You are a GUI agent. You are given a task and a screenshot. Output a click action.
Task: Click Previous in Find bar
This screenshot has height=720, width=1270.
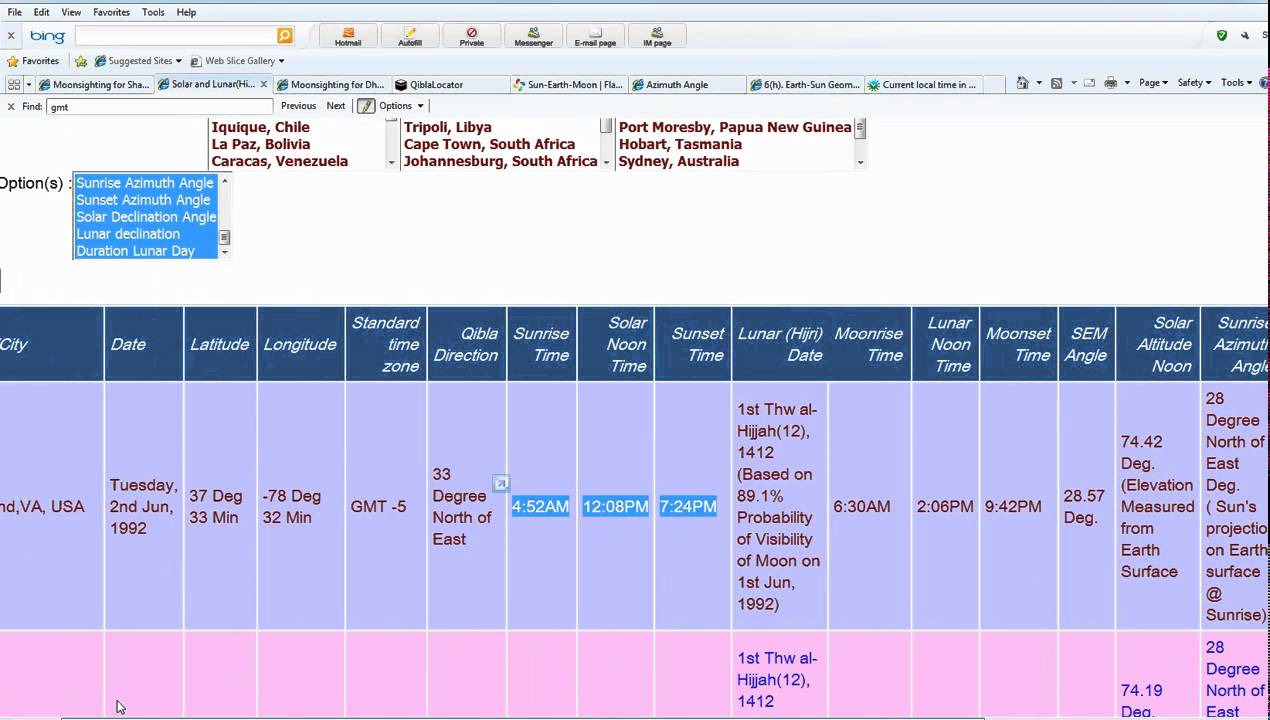tap(298, 106)
